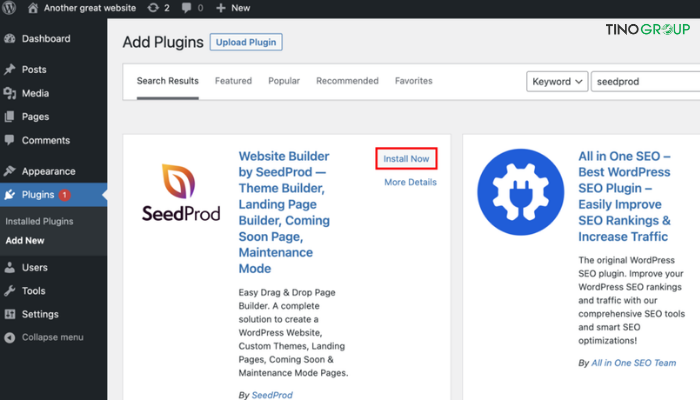The image size is (700, 400).
Task: Select the Search Results tab
Action: [167, 81]
